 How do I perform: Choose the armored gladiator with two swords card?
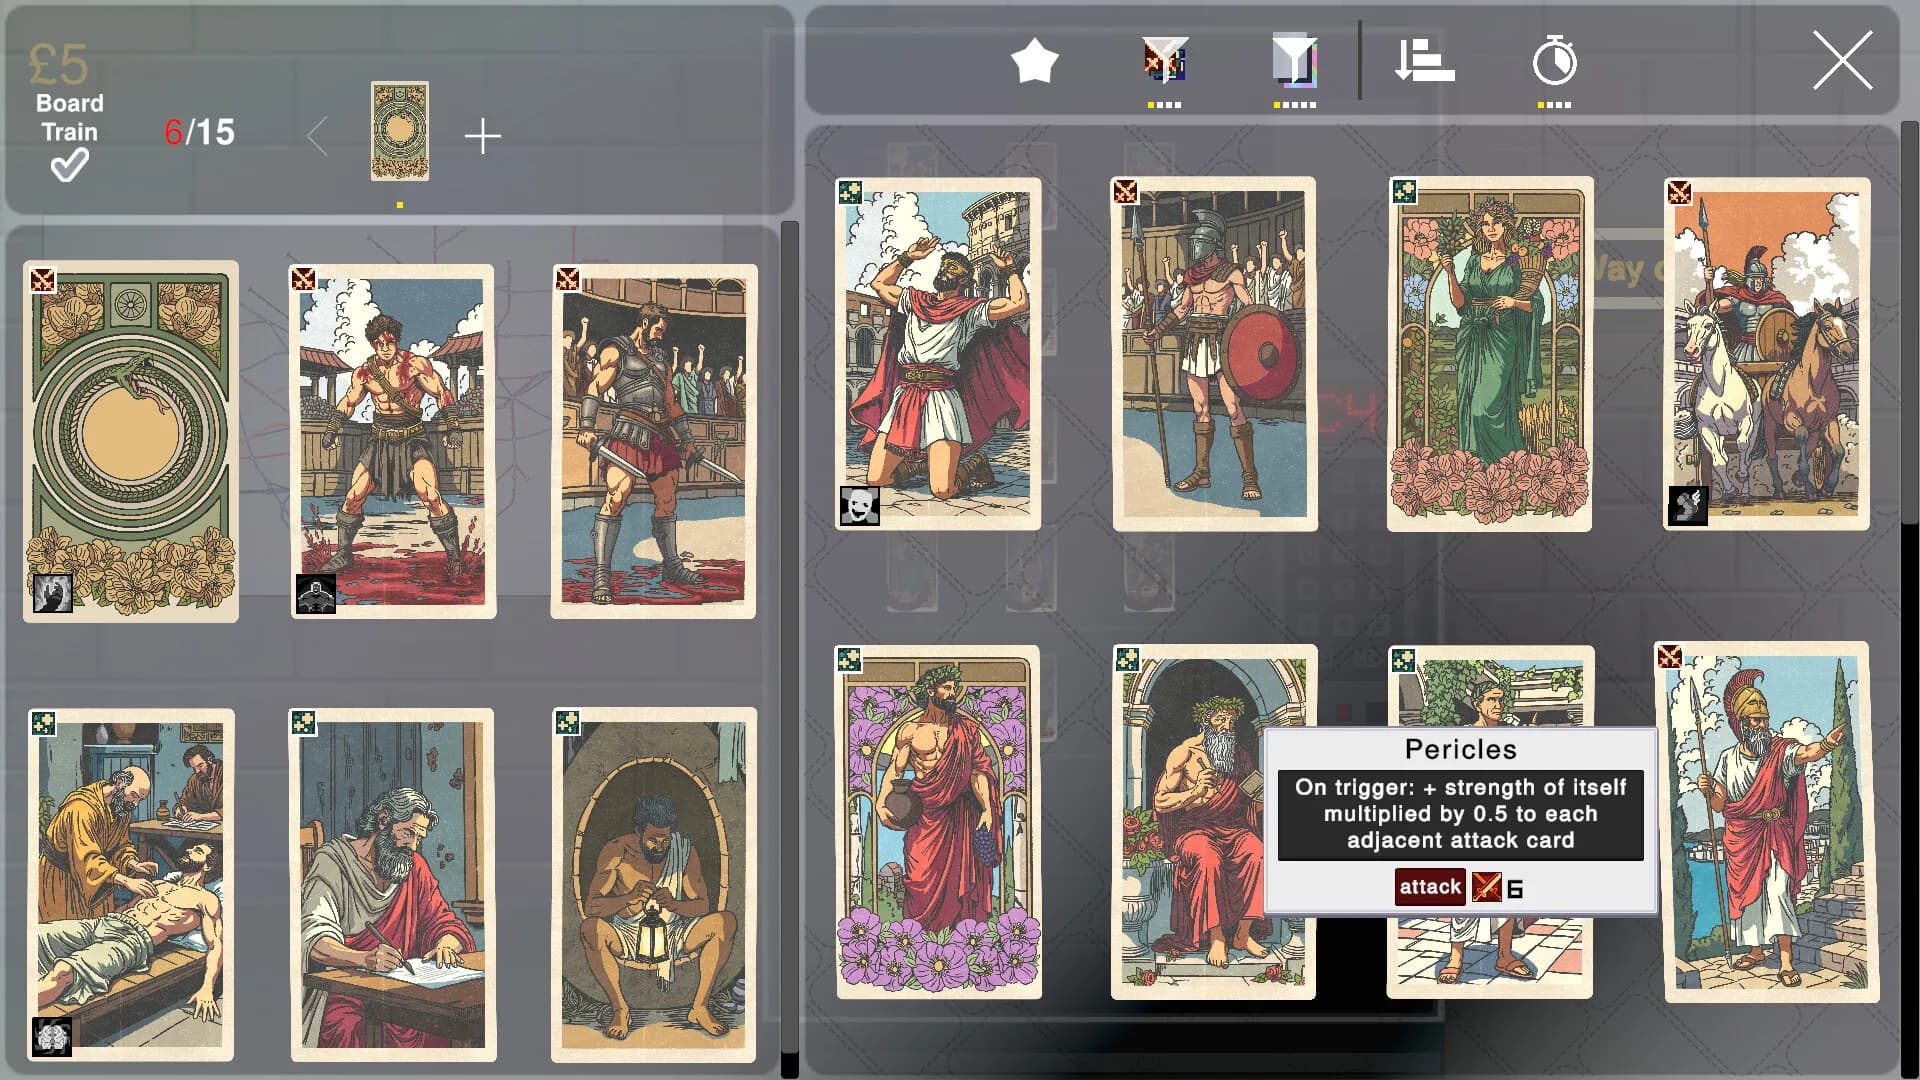[654, 441]
